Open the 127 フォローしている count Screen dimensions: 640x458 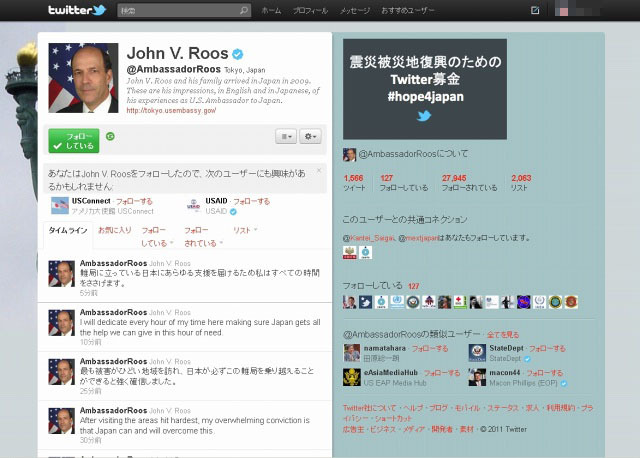[404, 183]
